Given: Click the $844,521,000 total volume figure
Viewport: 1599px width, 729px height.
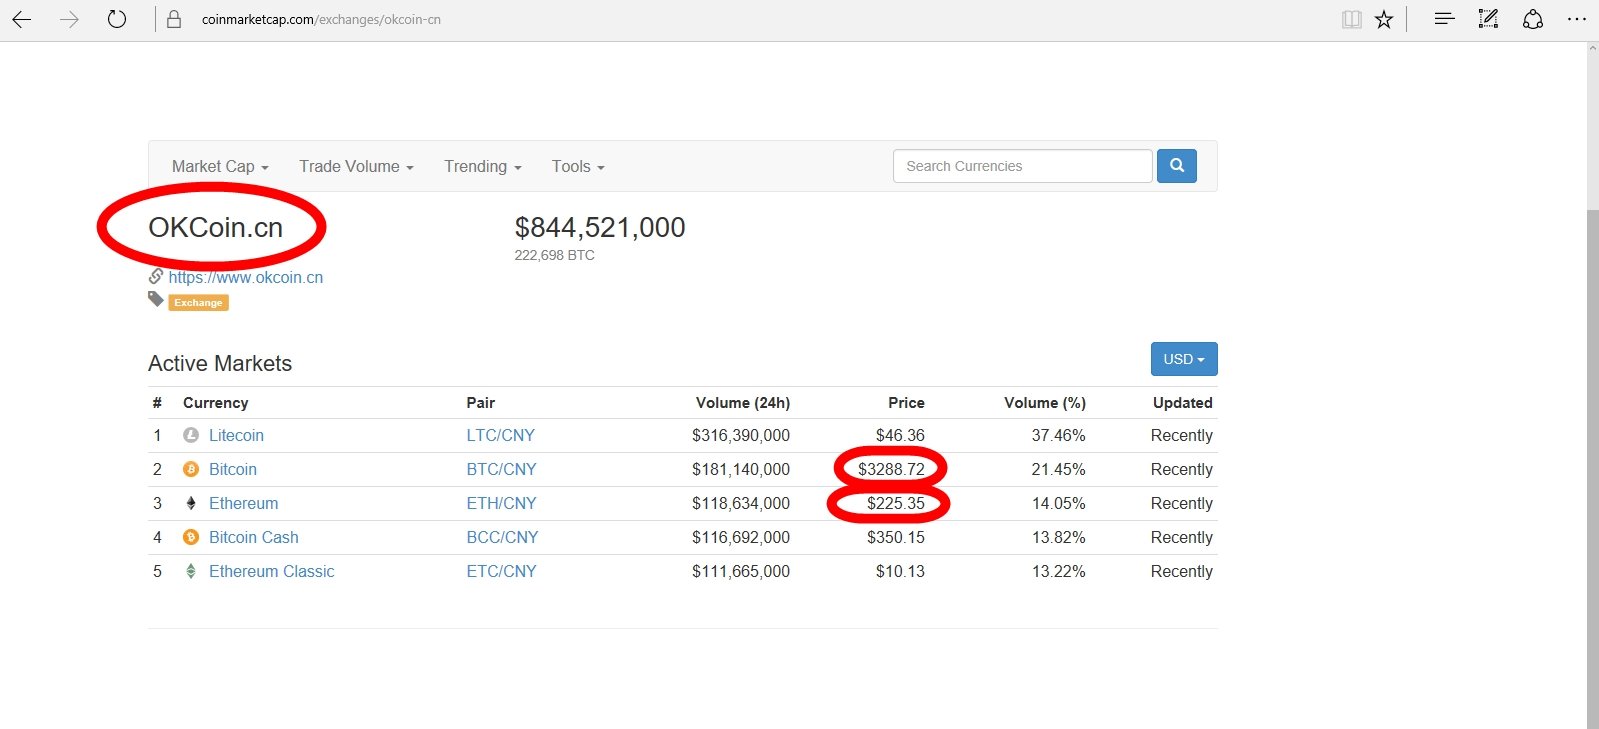Looking at the screenshot, I should pyautogui.click(x=600, y=228).
